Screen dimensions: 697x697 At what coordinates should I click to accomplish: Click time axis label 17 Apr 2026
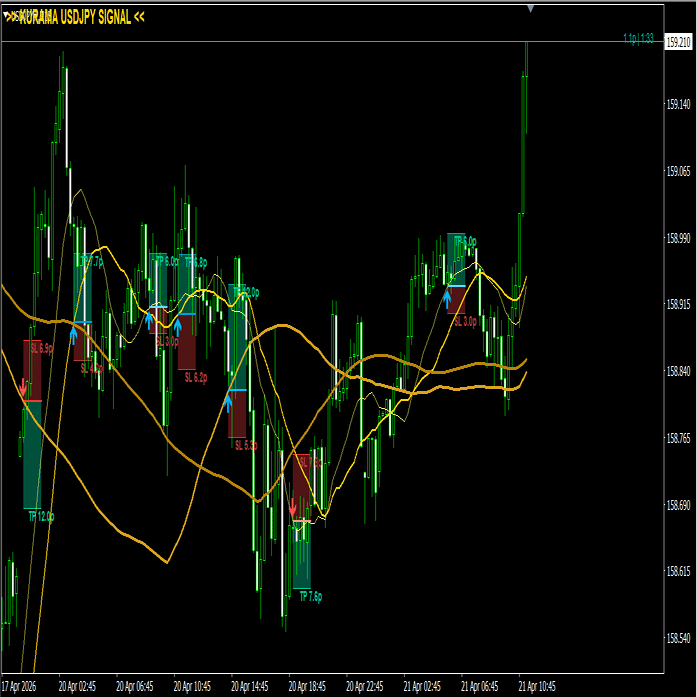point(19,686)
